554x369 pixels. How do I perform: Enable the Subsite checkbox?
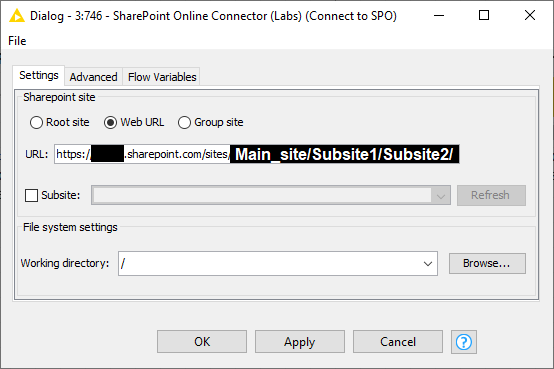31,195
